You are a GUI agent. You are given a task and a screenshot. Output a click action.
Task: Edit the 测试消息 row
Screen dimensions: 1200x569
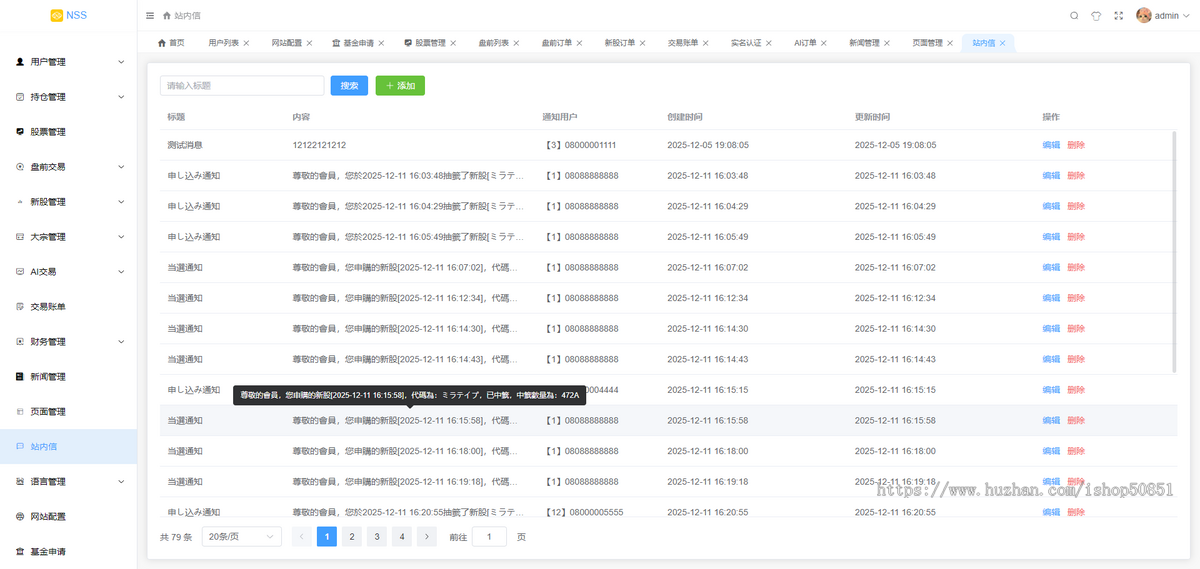(x=1051, y=145)
